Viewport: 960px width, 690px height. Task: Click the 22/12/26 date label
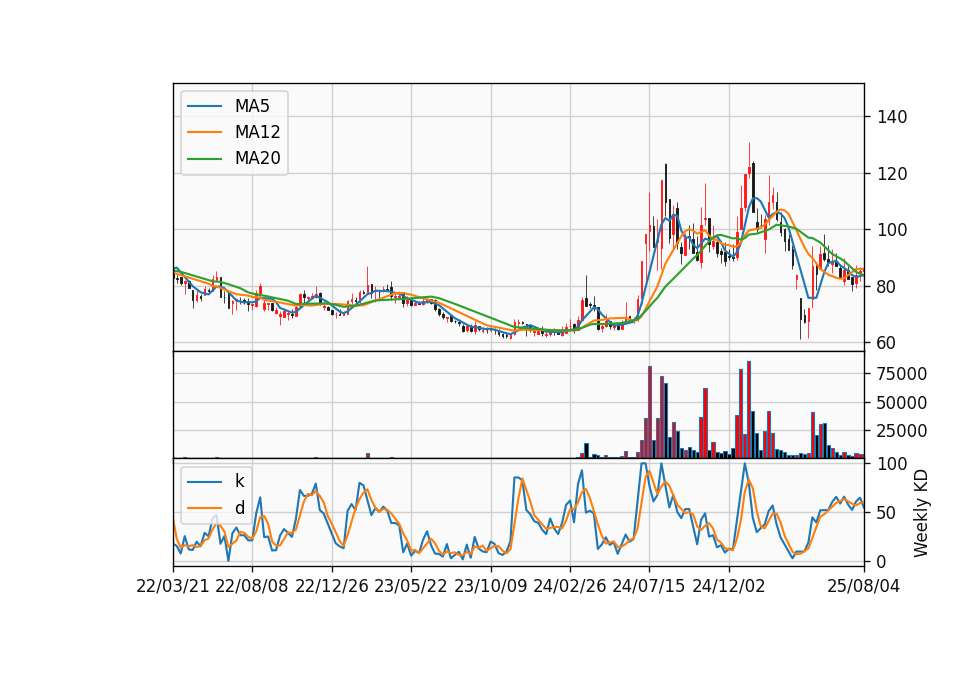(x=332, y=586)
